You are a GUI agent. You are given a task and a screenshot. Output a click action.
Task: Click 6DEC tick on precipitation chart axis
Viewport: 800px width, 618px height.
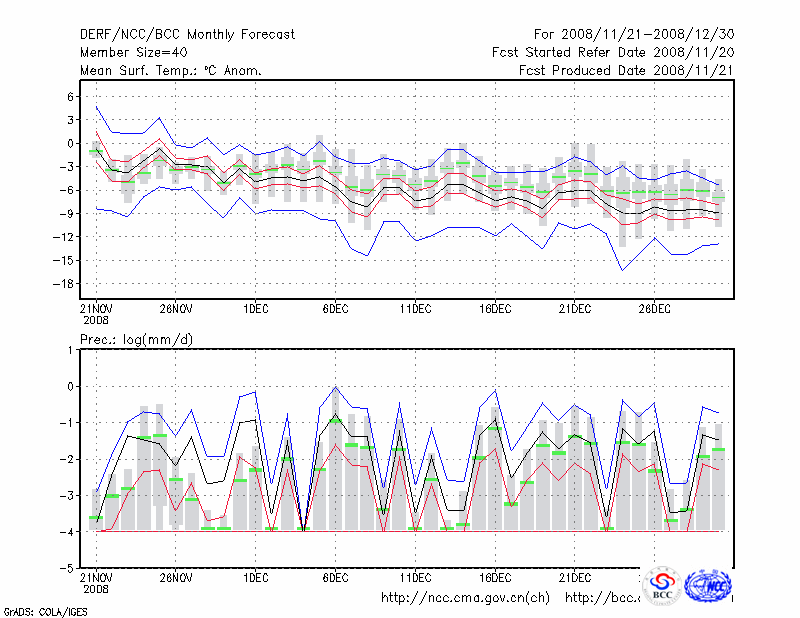[x=335, y=578]
